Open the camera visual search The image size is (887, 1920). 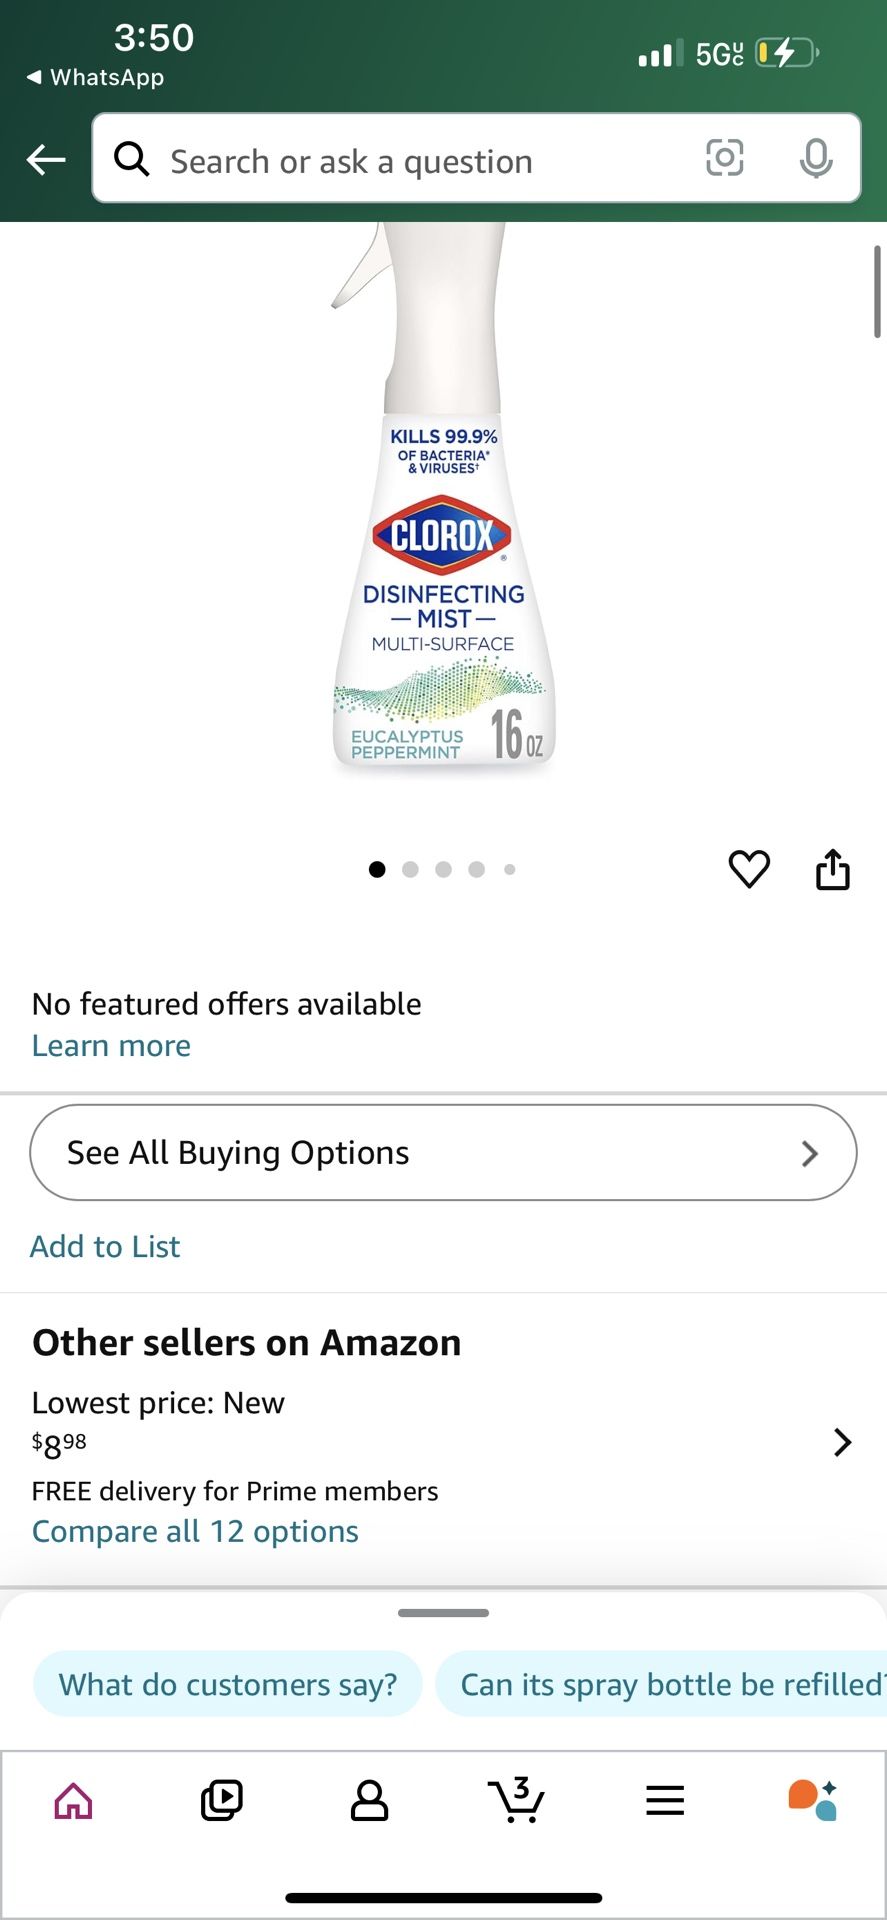[x=724, y=159]
